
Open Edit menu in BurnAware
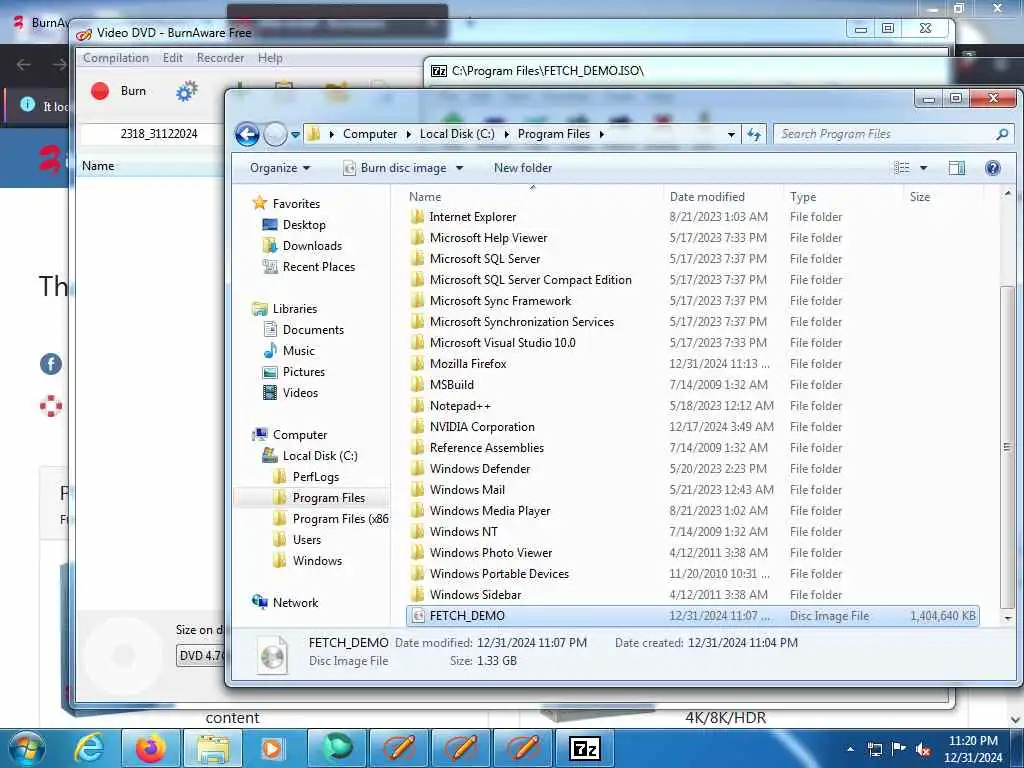[172, 57]
